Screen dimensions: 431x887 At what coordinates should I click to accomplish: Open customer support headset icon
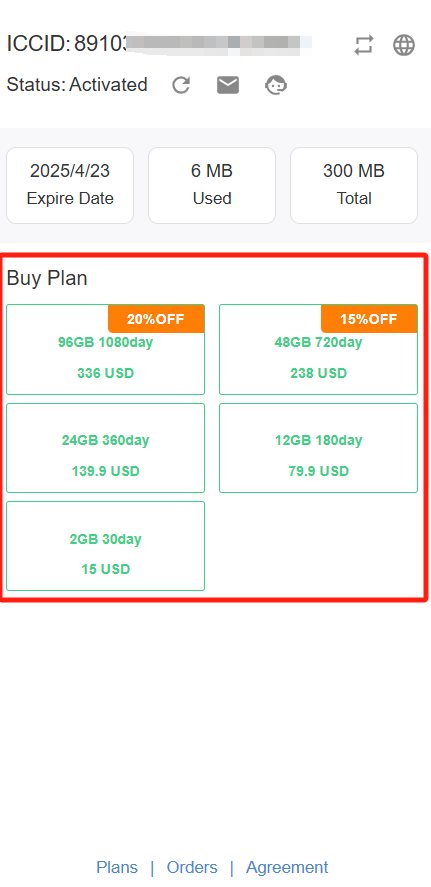(x=276, y=85)
